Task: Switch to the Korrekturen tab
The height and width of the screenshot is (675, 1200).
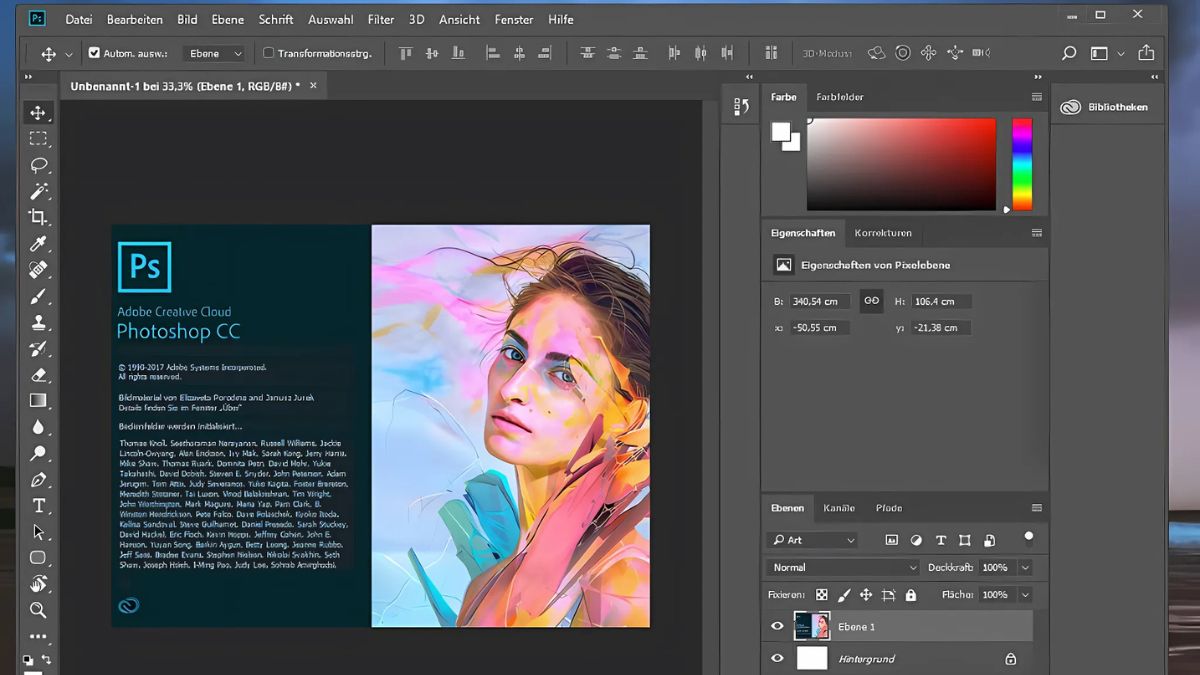Action: [x=883, y=233]
